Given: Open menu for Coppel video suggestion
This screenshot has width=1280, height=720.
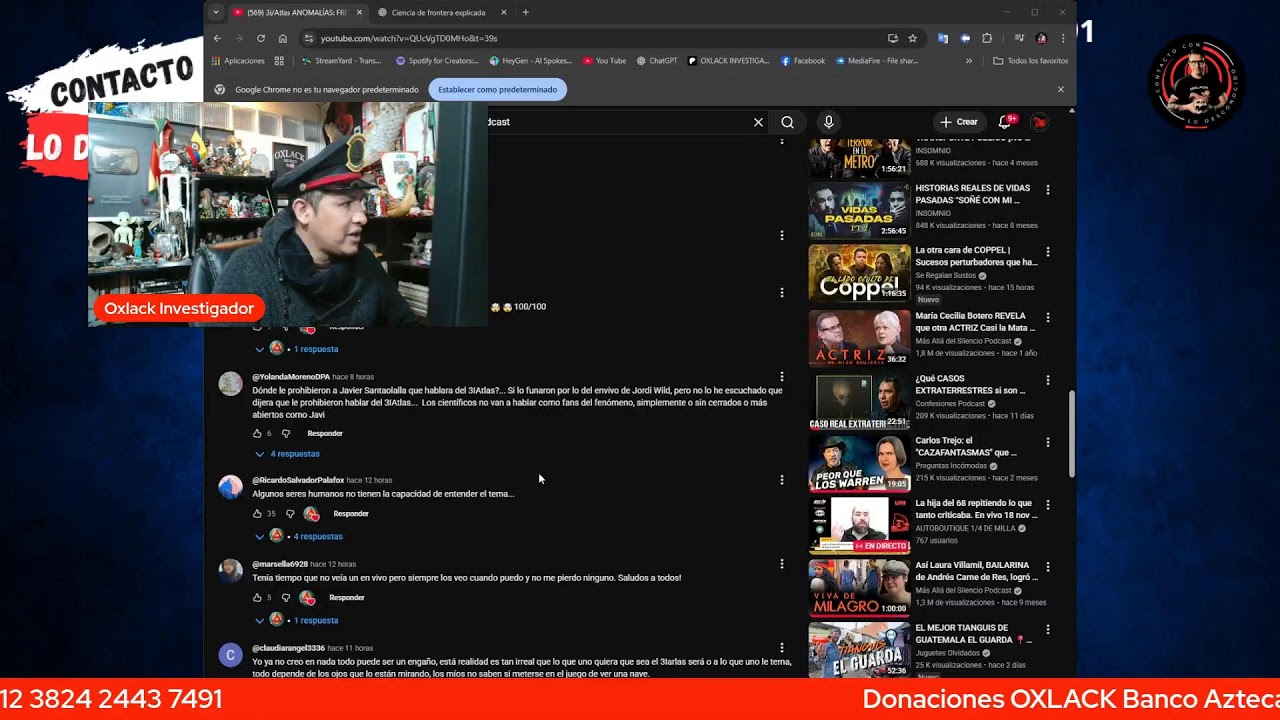Looking at the screenshot, I should pos(1048,251).
